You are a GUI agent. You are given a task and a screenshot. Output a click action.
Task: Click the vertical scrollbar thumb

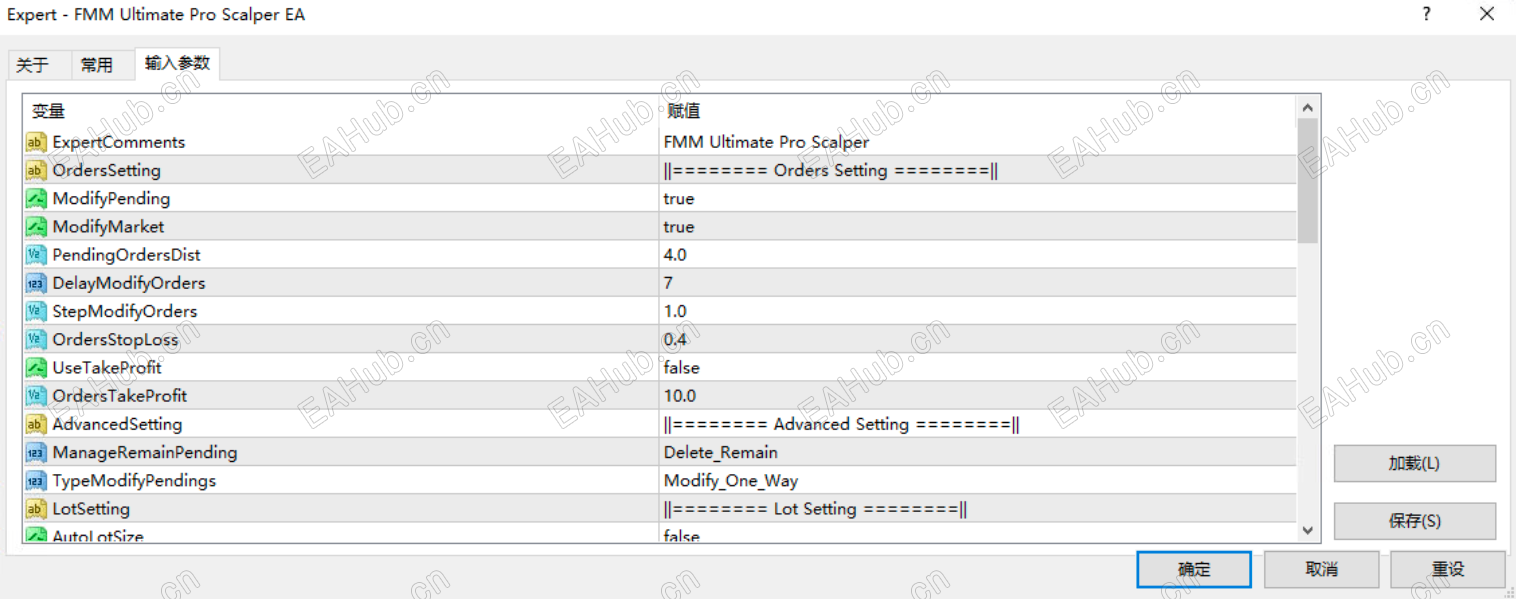(1307, 181)
